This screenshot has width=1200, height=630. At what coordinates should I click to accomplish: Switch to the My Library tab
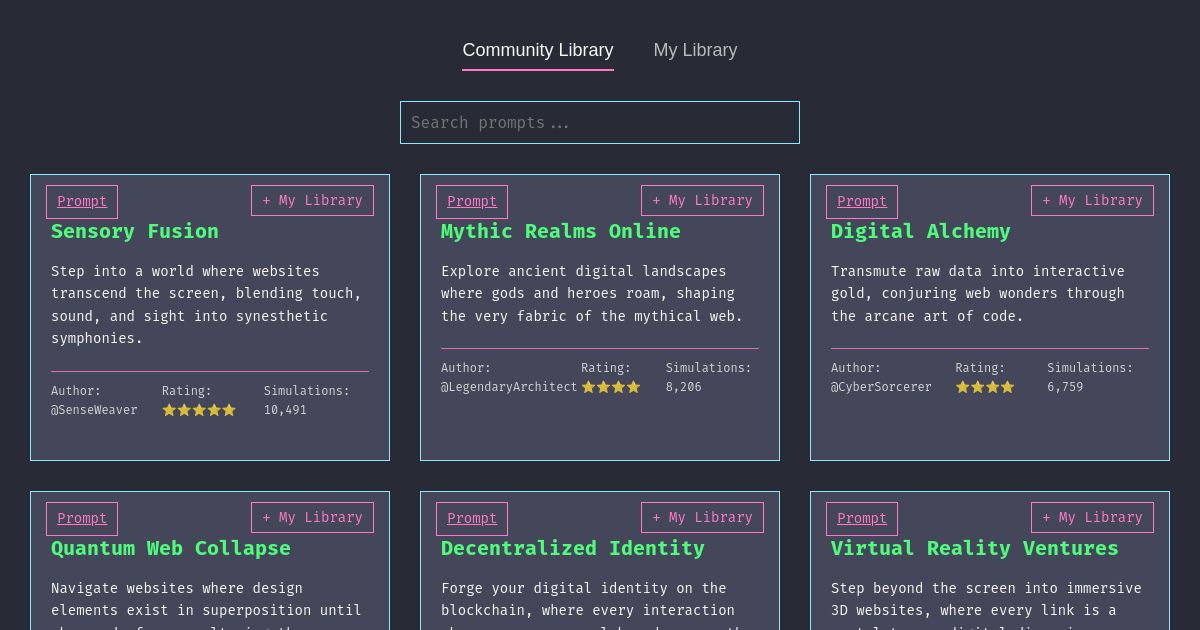[x=695, y=50]
